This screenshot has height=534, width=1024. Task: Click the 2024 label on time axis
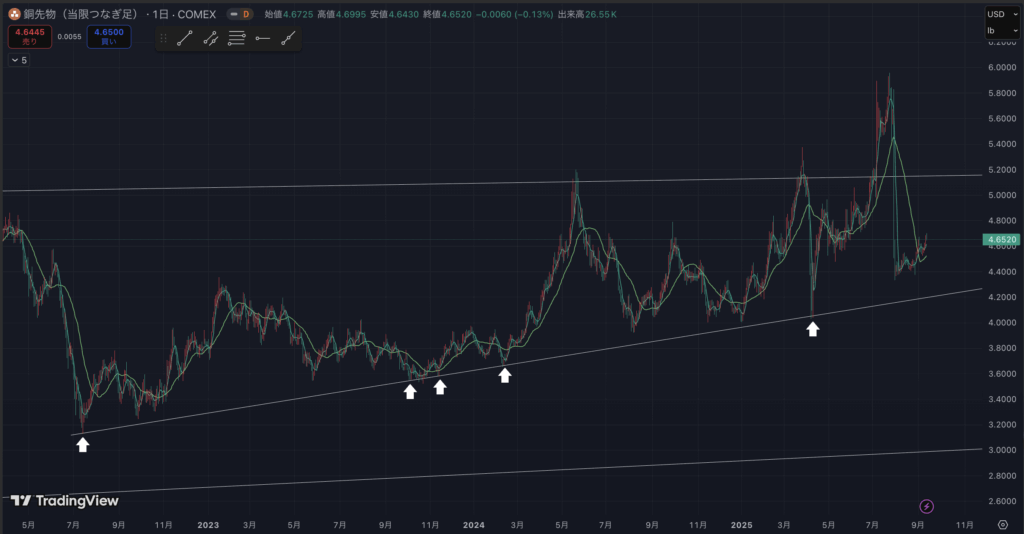[474, 524]
